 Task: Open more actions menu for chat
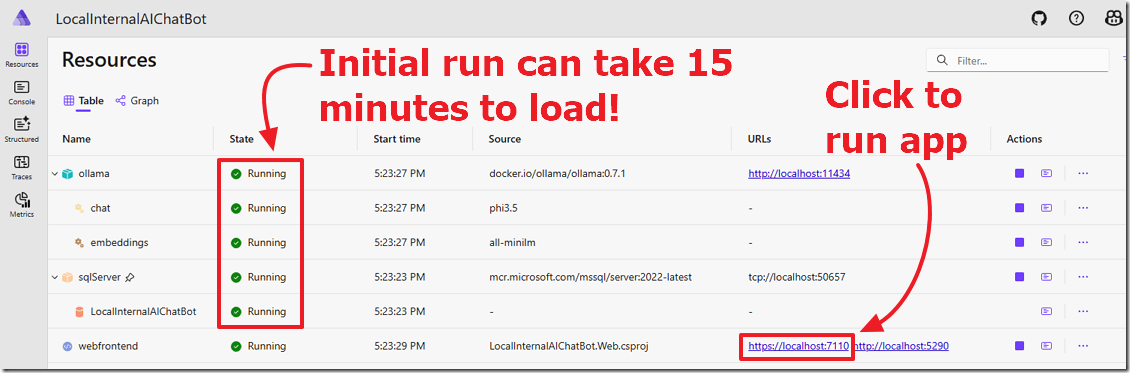(x=1083, y=208)
